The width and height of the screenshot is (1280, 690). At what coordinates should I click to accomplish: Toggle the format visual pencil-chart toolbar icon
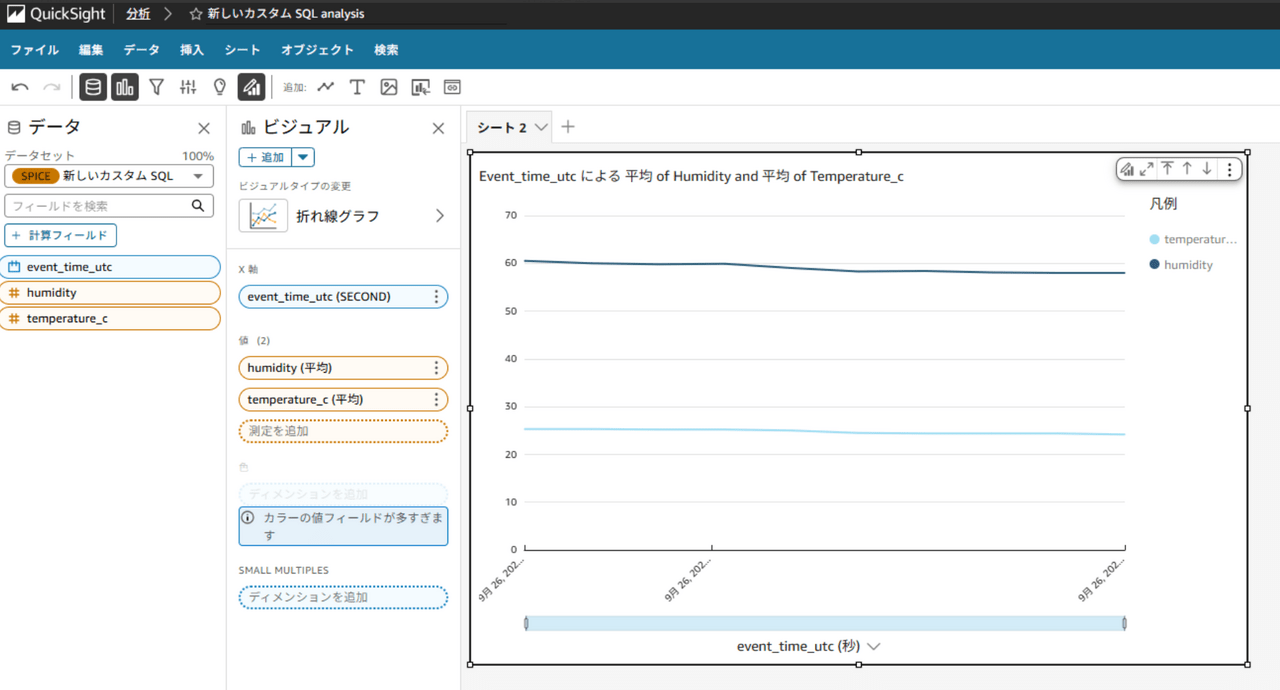251,88
